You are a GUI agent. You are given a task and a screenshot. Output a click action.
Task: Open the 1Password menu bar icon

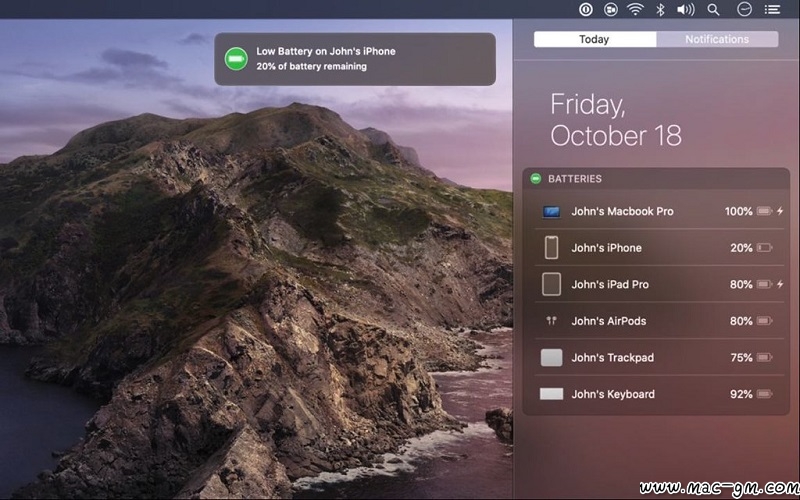[x=586, y=9]
